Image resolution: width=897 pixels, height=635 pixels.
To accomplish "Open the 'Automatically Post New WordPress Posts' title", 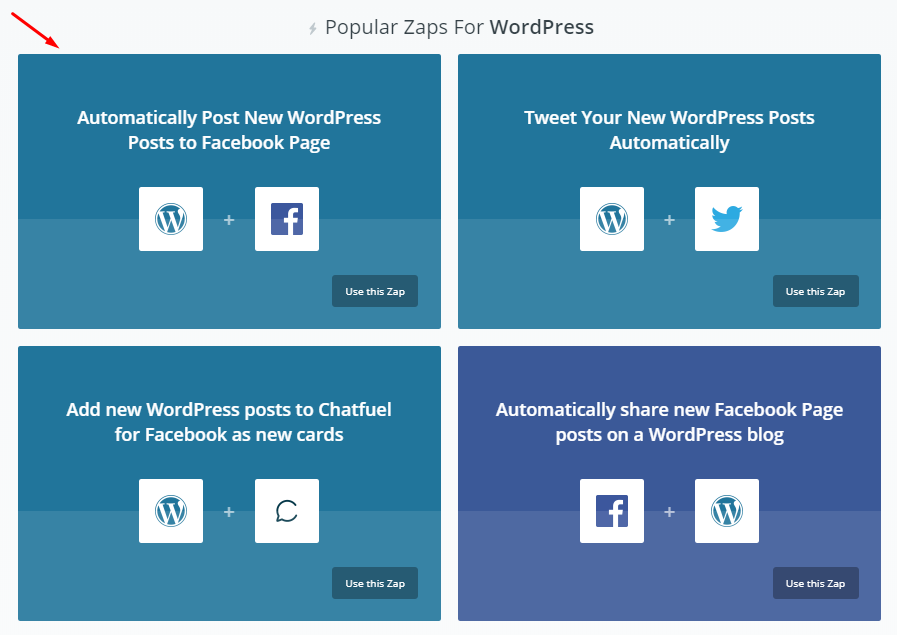I will tap(229, 130).
